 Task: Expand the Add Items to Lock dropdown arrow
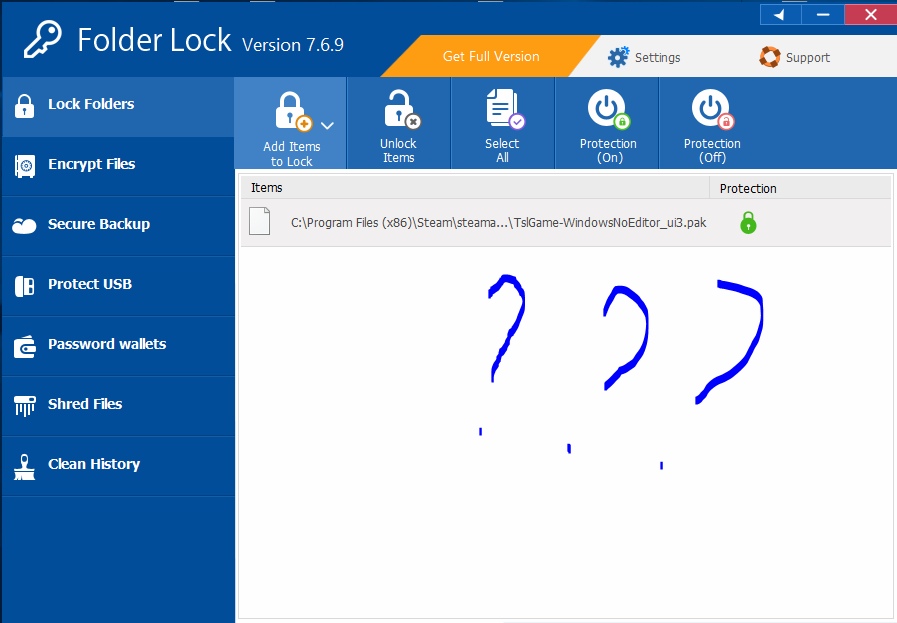(x=327, y=125)
